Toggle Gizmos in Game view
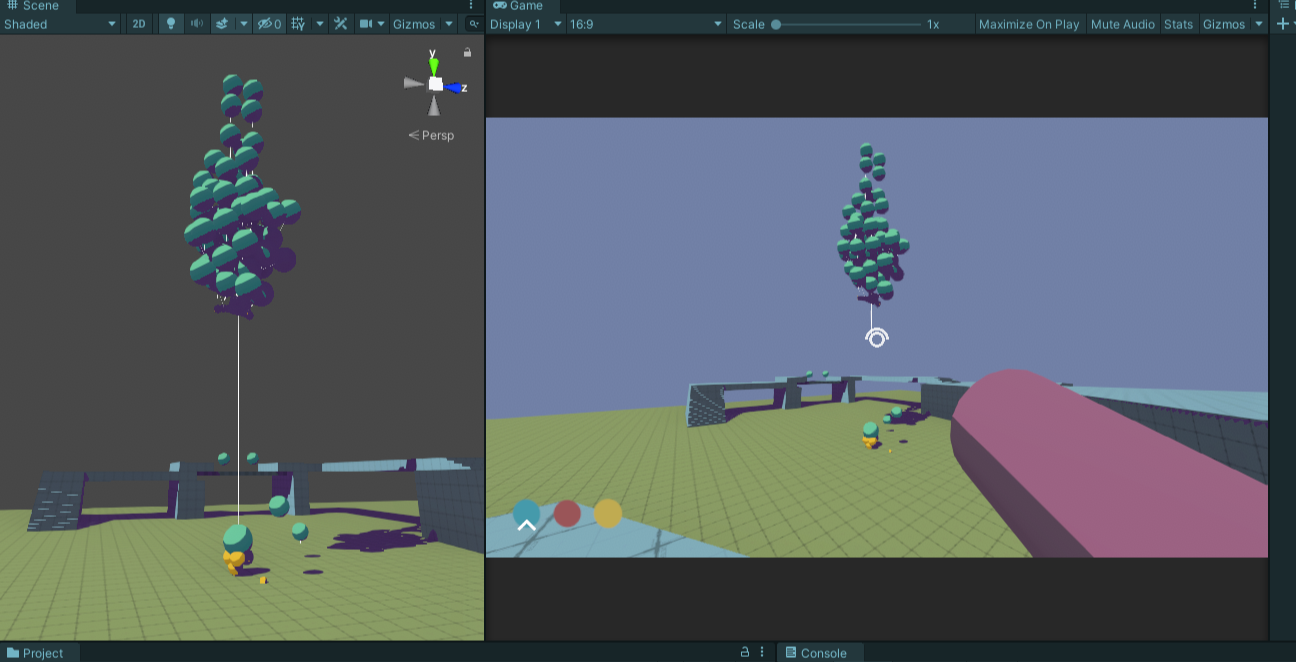 click(x=1224, y=24)
